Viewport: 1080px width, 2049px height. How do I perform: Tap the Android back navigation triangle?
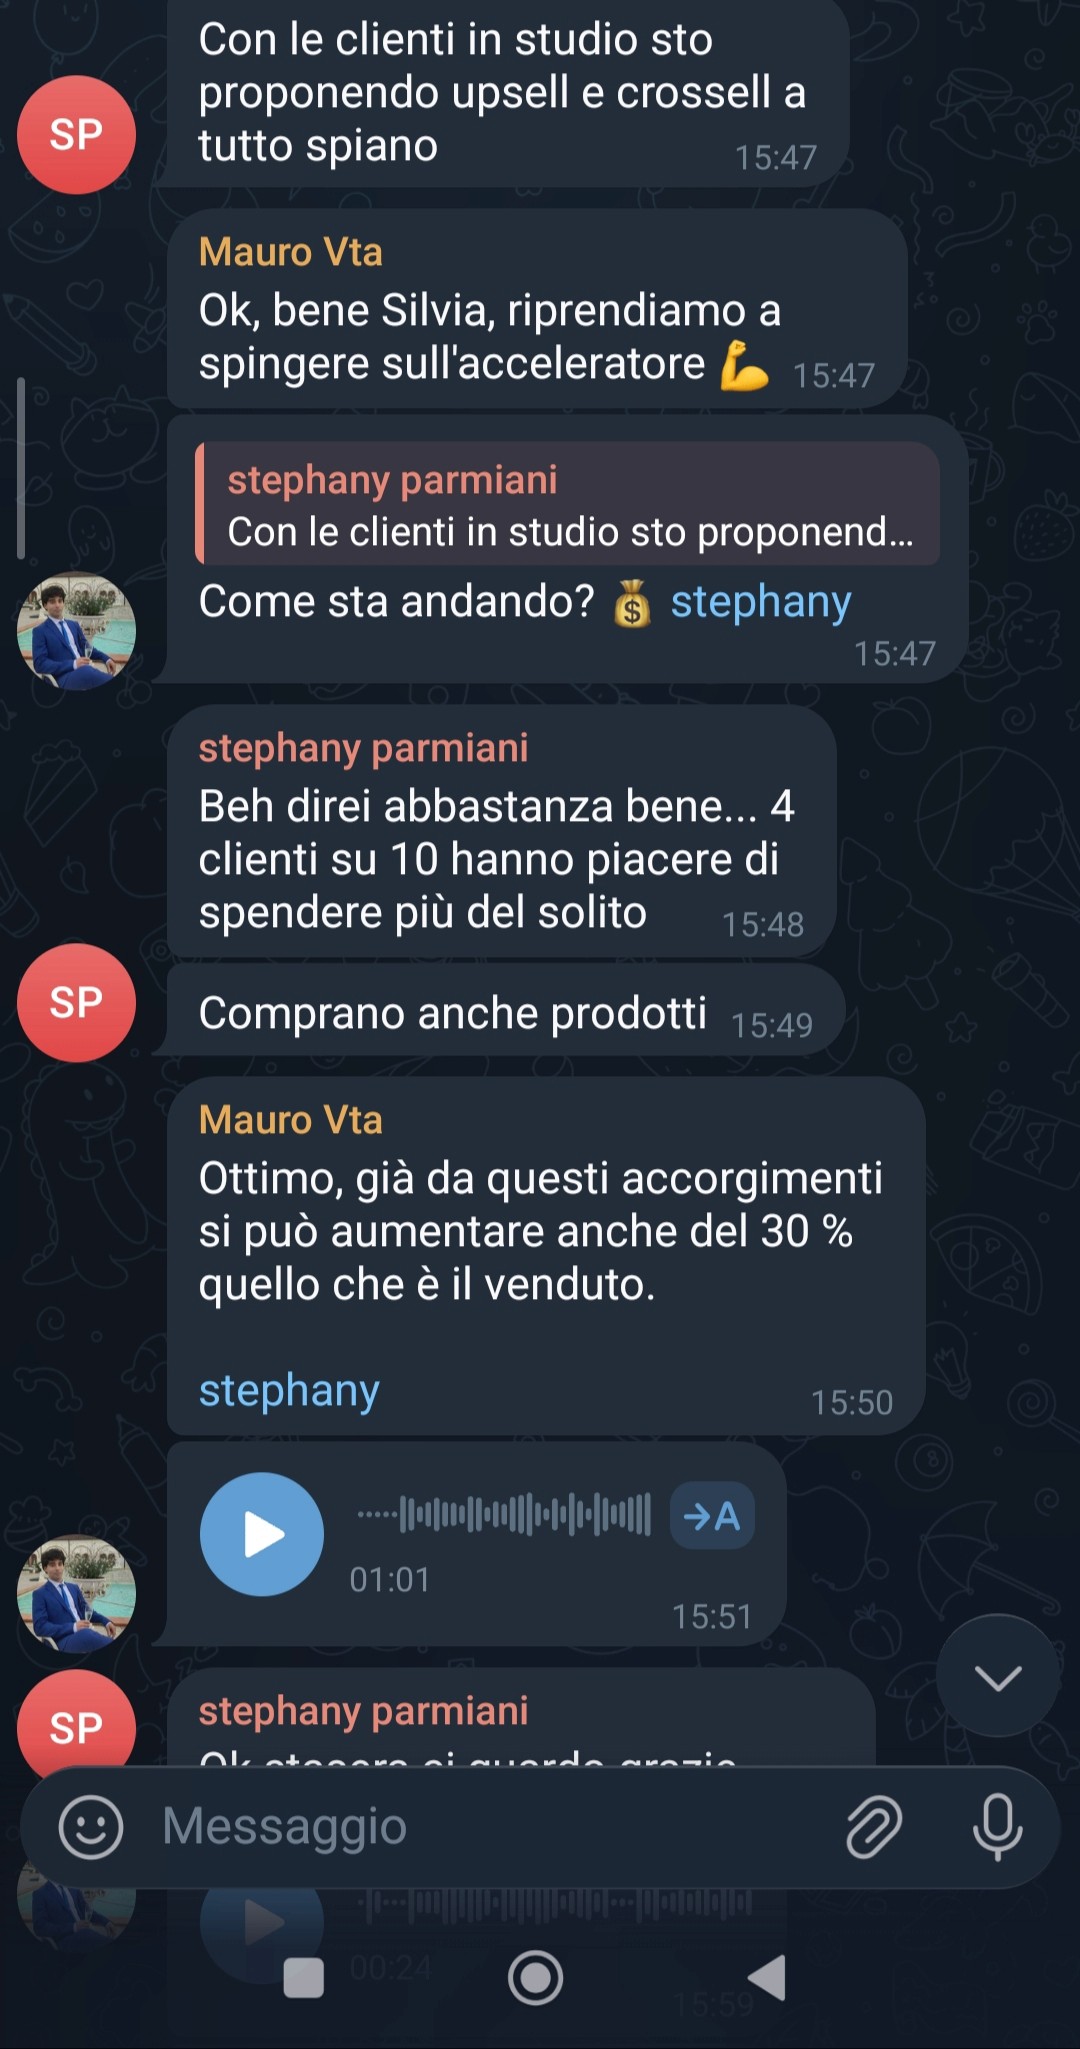(767, 1977)
